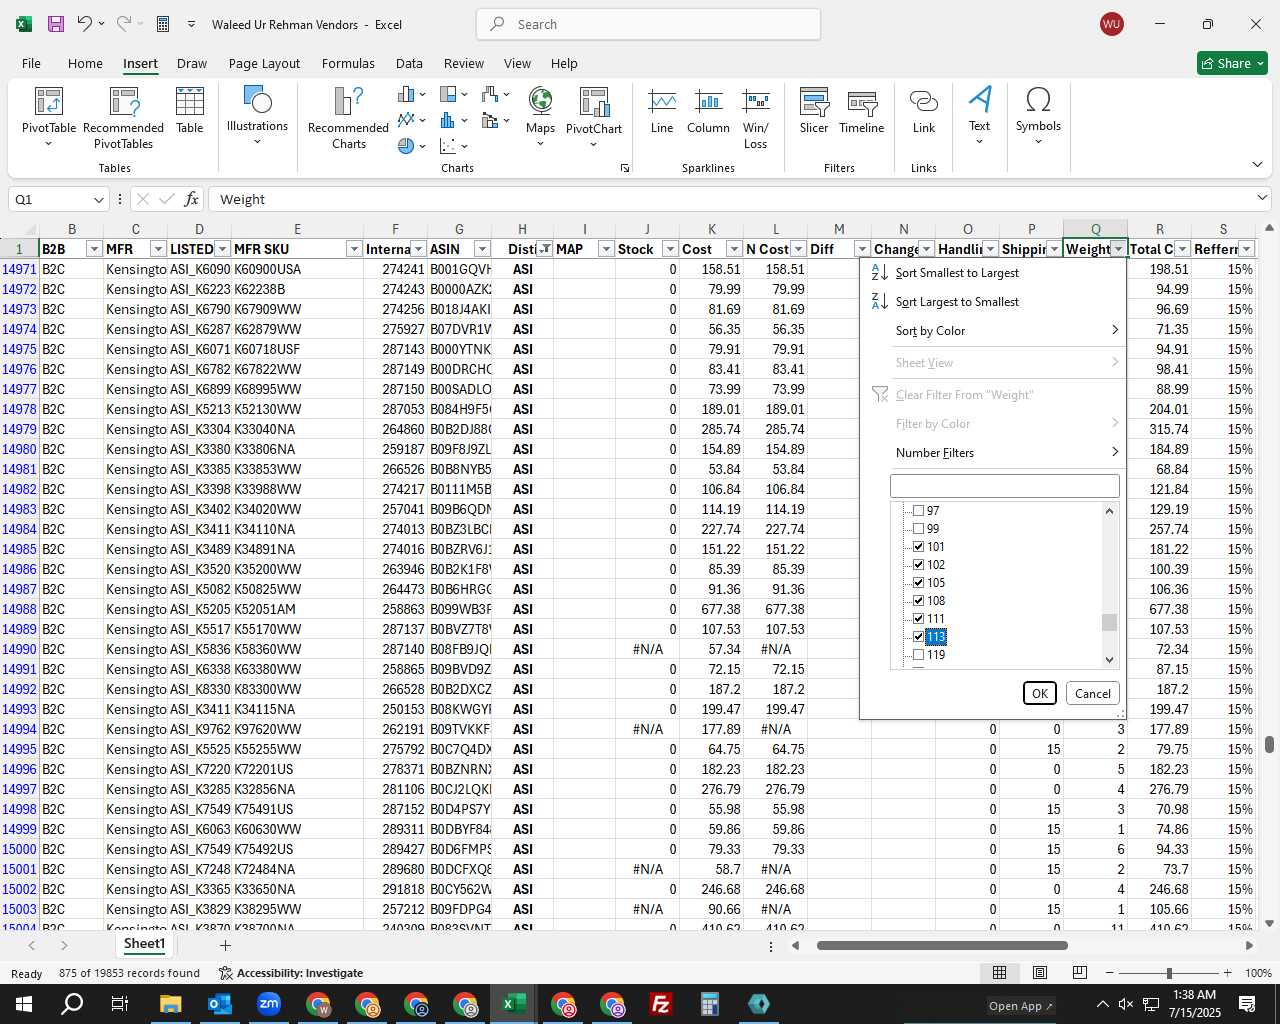Insert a Maps chart
Viewport: 1280px width, 1024px height.
tap(540, 117)
